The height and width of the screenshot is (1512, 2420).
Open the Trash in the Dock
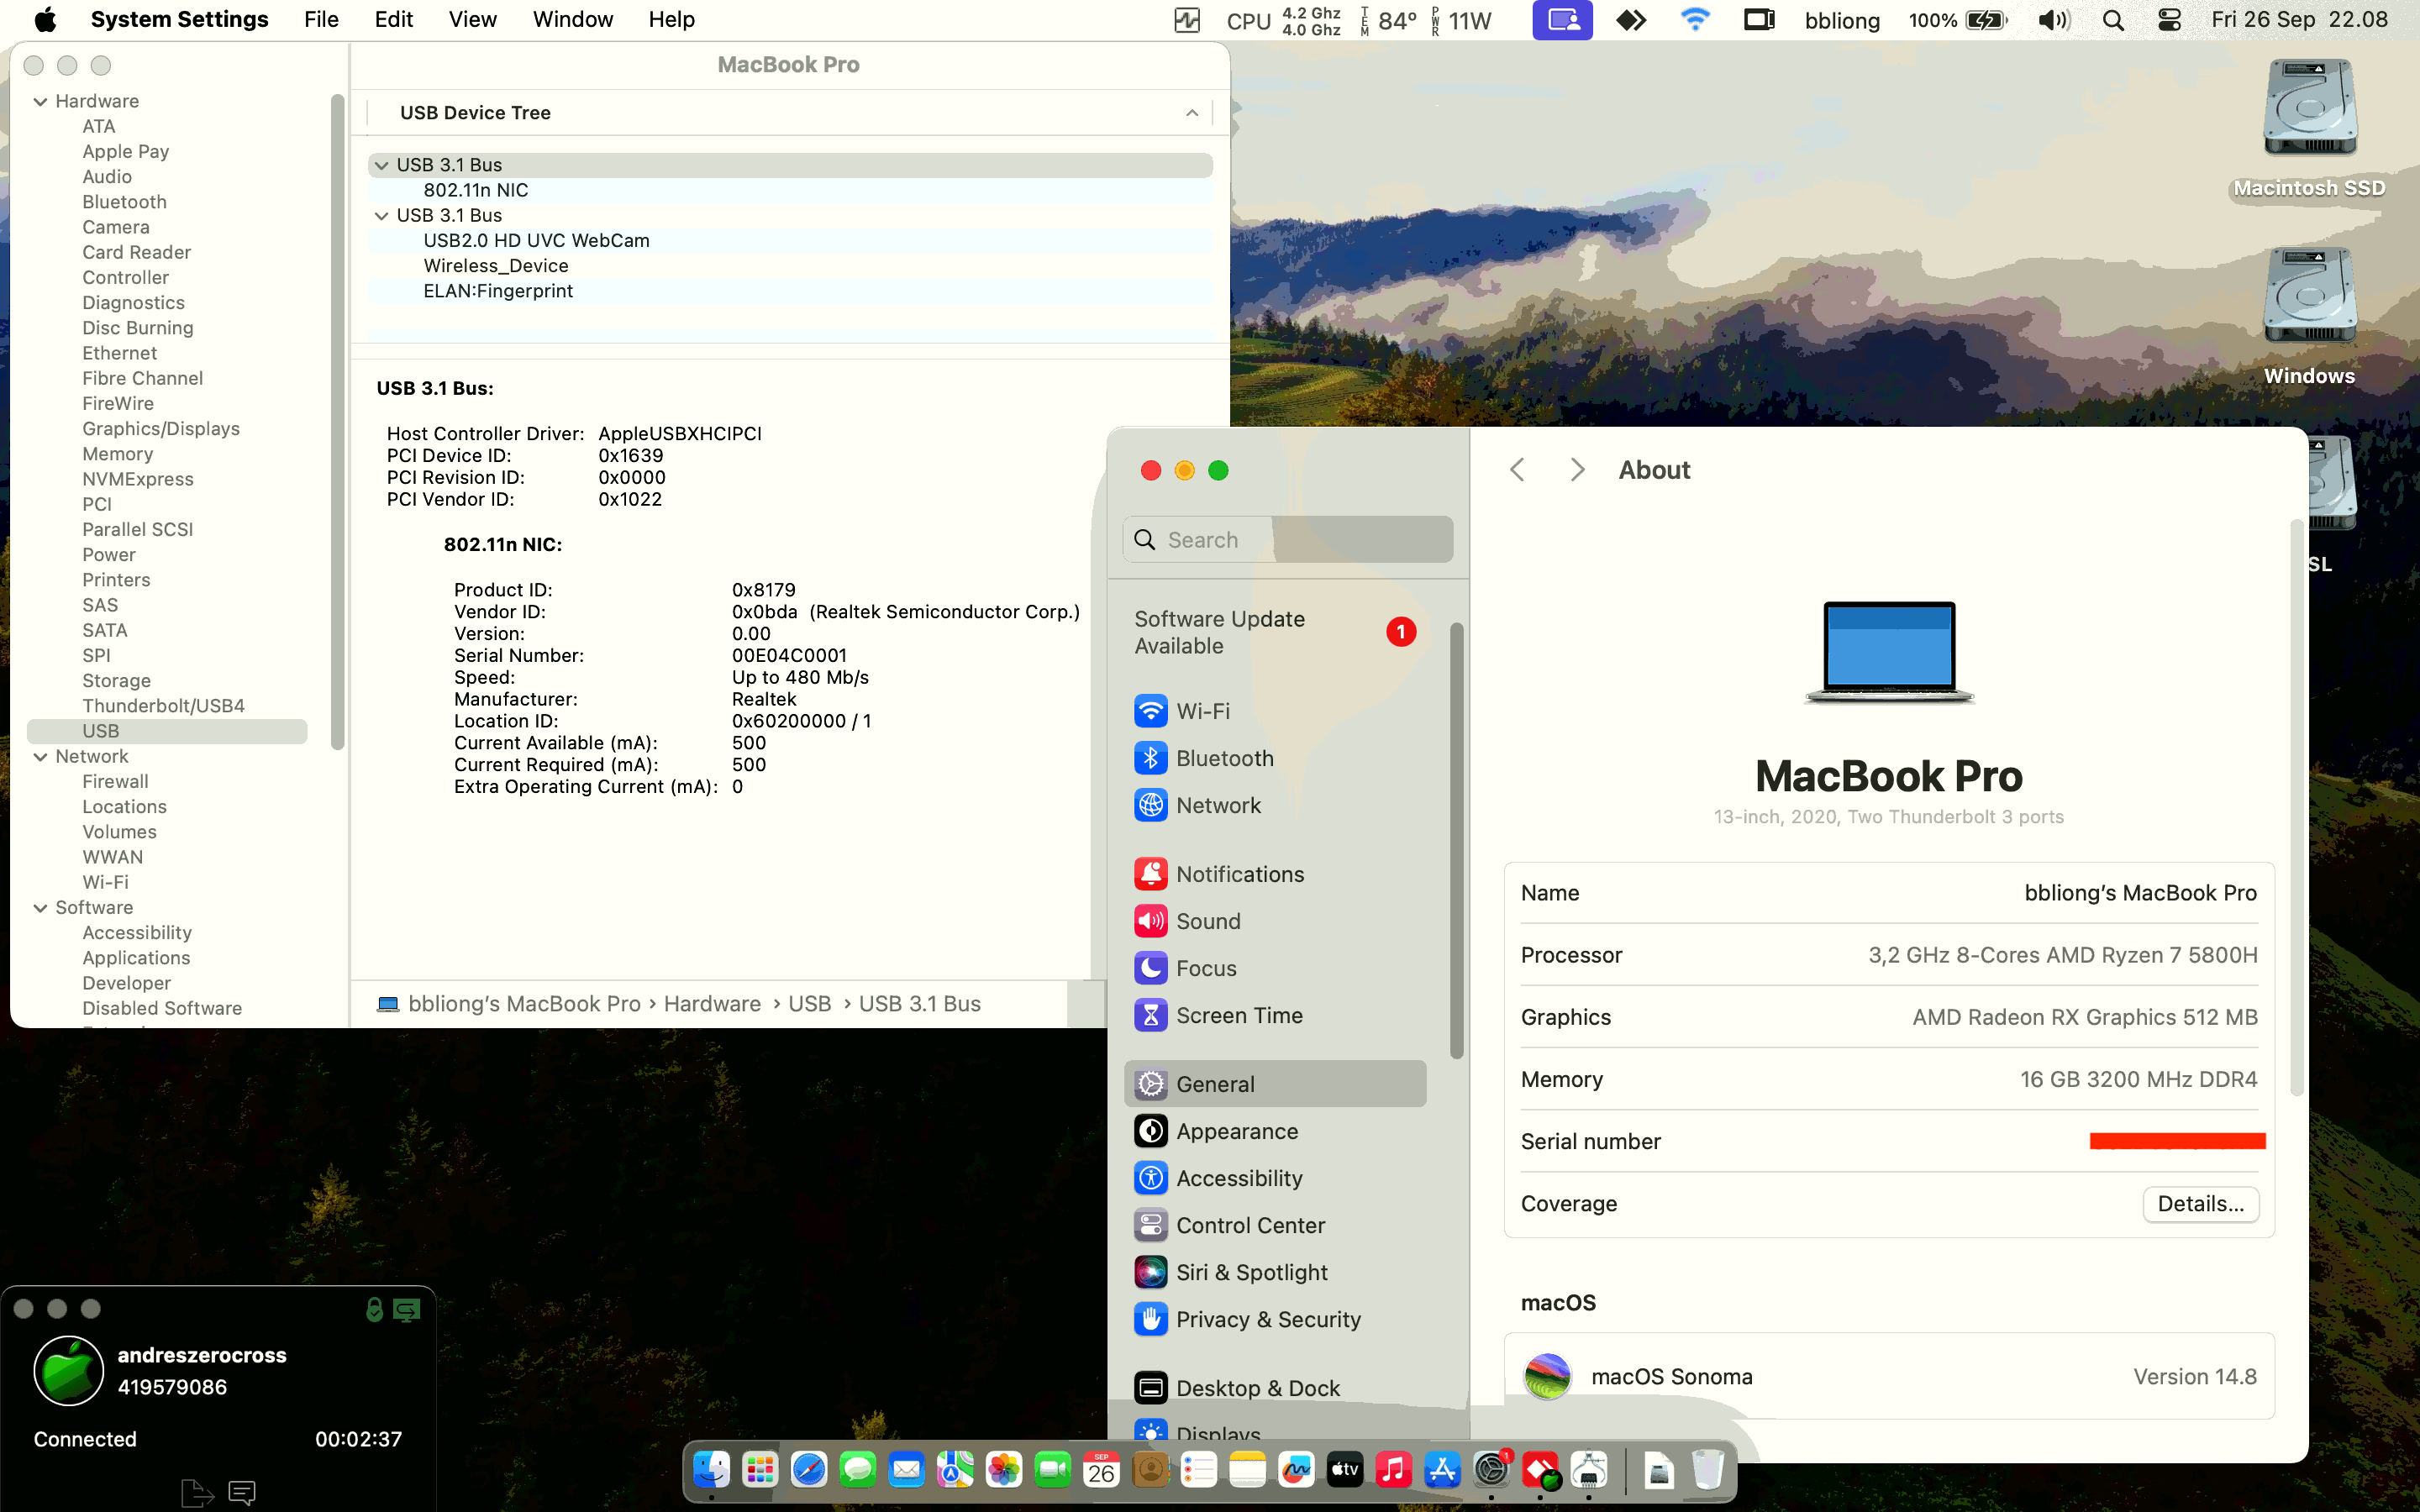(x=1708, y=1470)
